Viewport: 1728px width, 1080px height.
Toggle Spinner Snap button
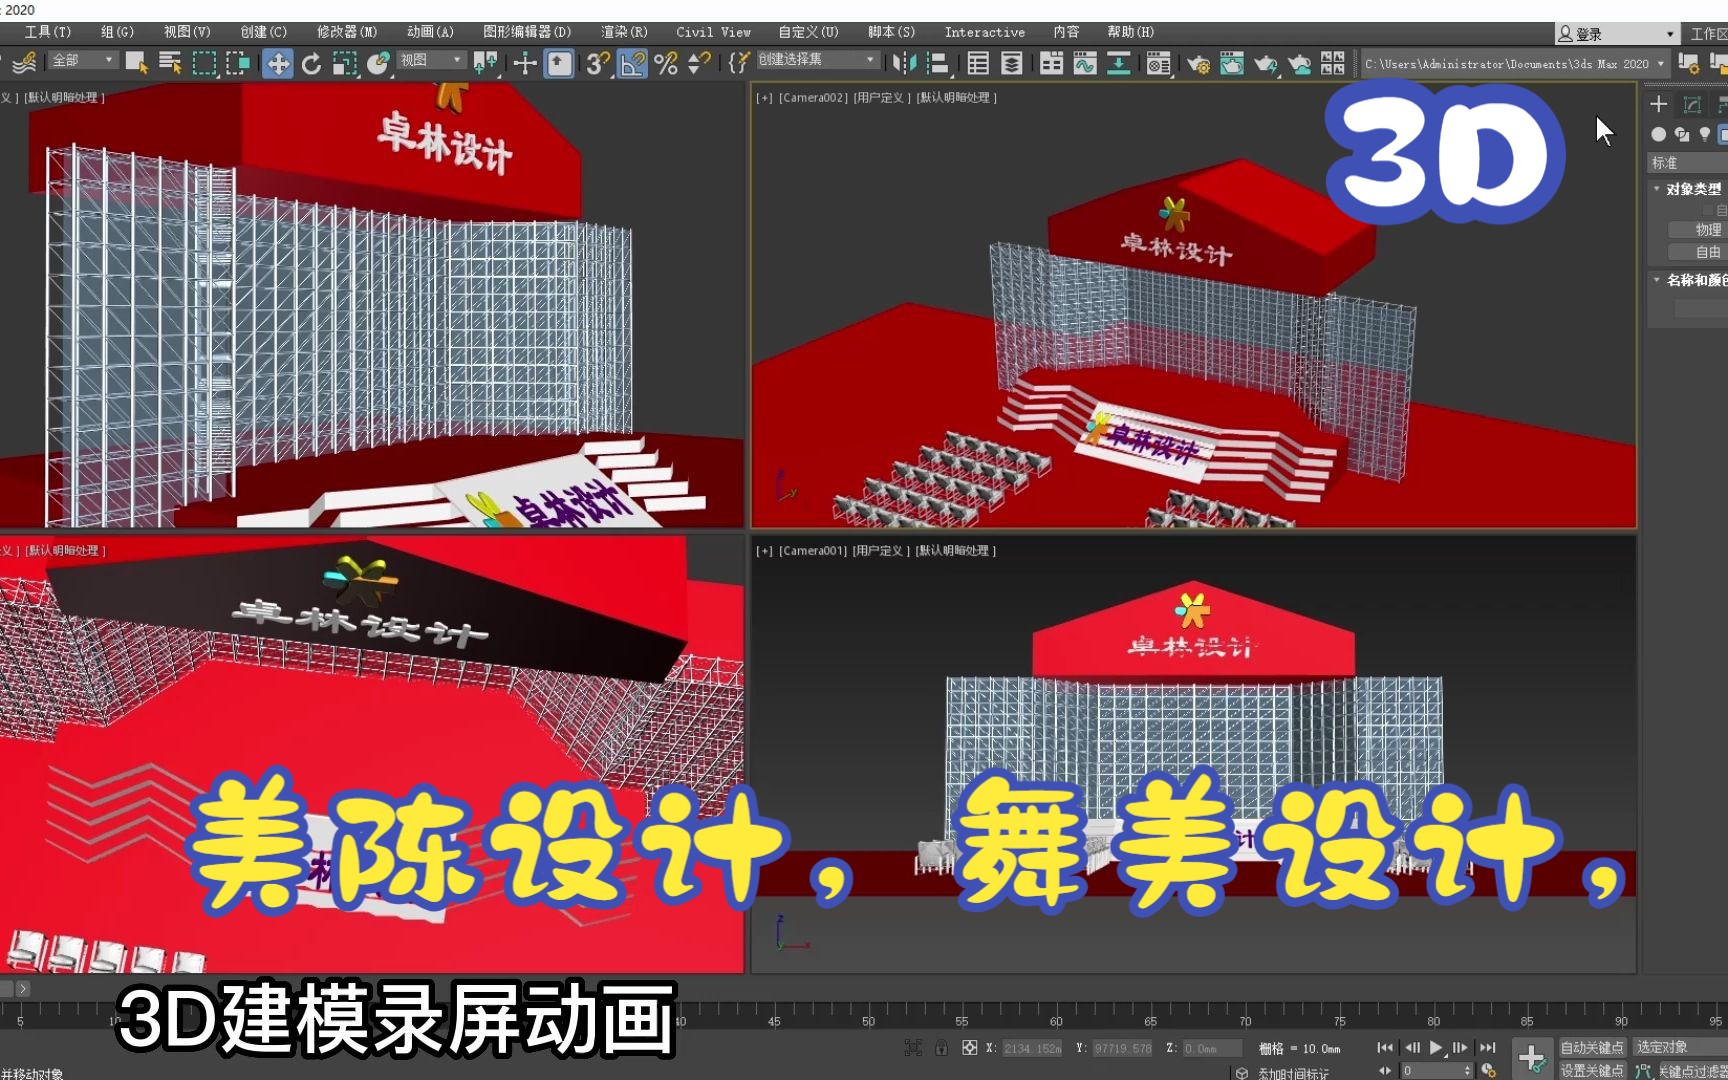(x=700, y=63)
